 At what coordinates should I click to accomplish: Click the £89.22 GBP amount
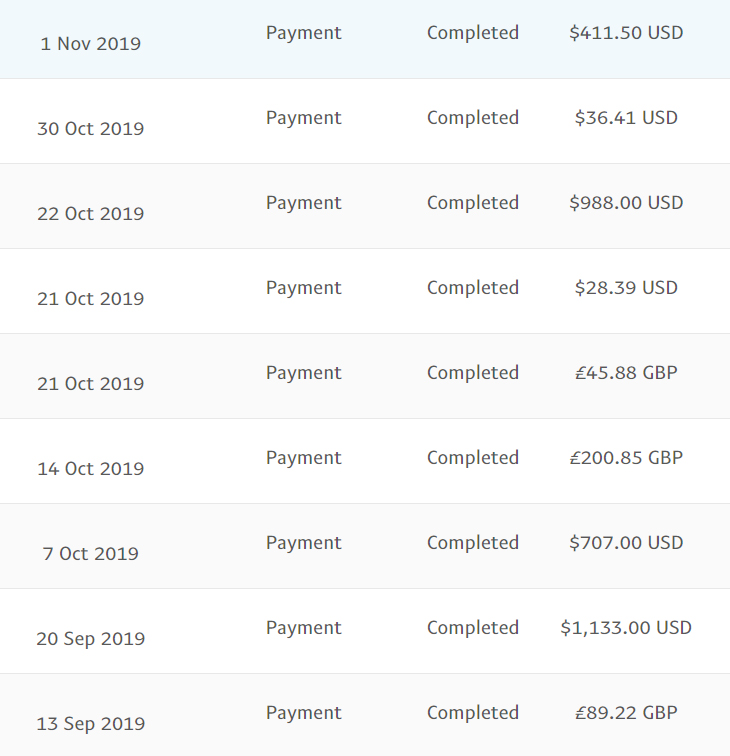tap(626, 713)
